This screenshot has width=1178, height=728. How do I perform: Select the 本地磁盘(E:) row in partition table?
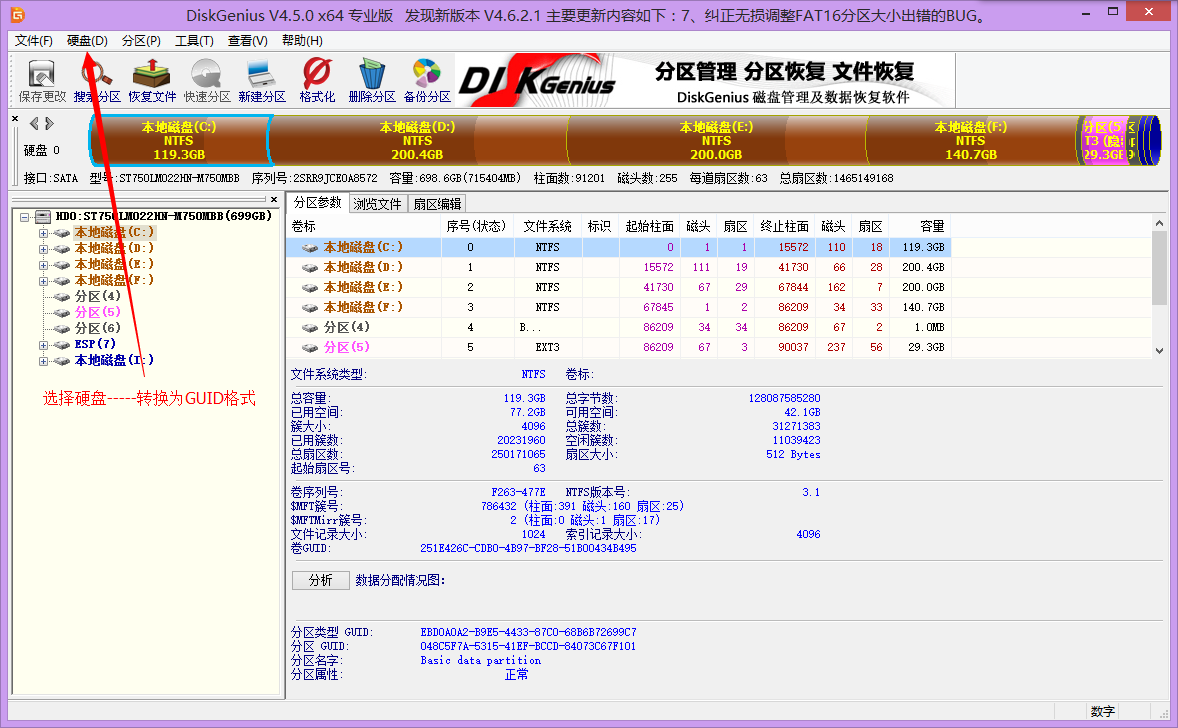coord(618,288)
